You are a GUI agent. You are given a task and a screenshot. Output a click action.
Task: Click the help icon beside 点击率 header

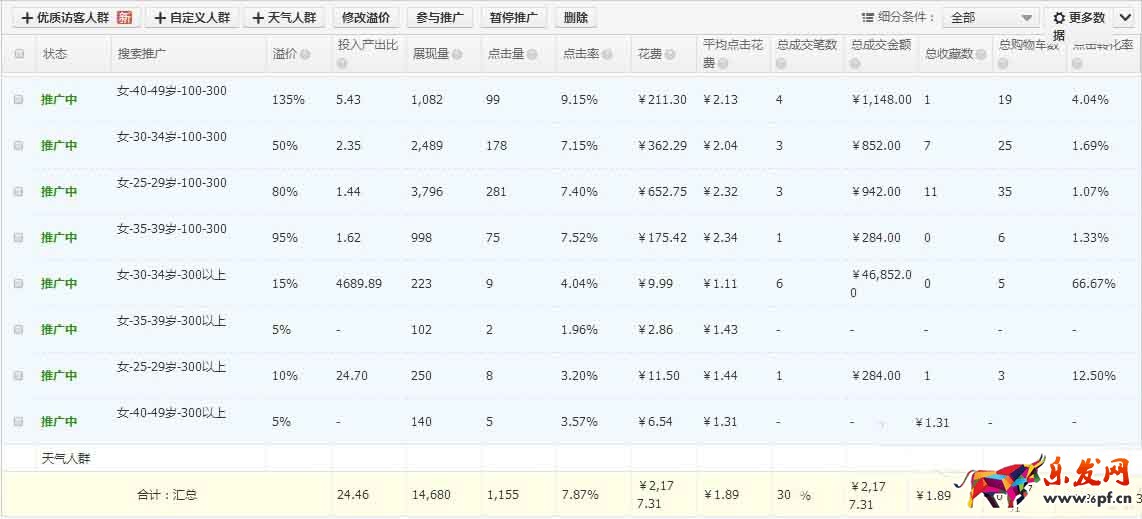pyautogui.click(x=607, y=55)
